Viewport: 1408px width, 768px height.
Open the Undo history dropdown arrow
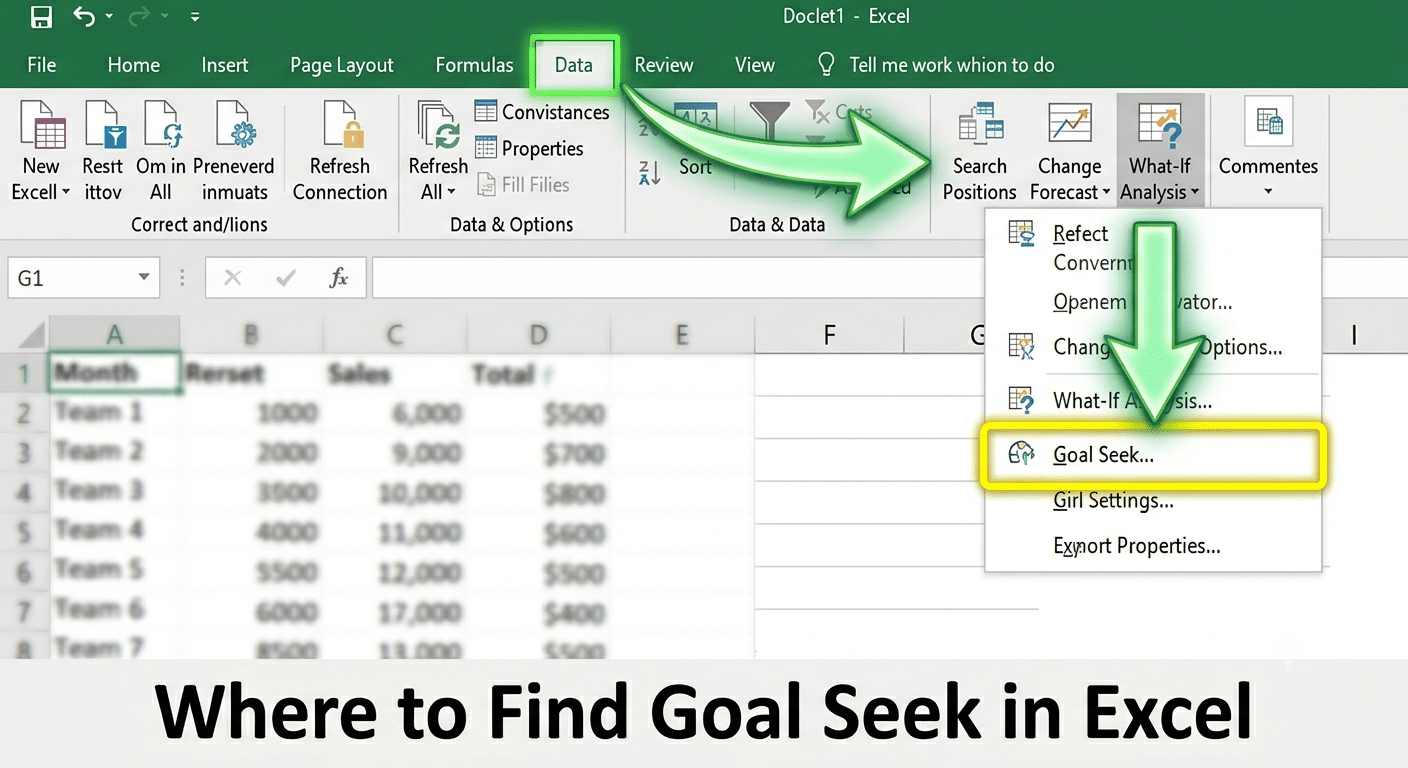(109, 18)
